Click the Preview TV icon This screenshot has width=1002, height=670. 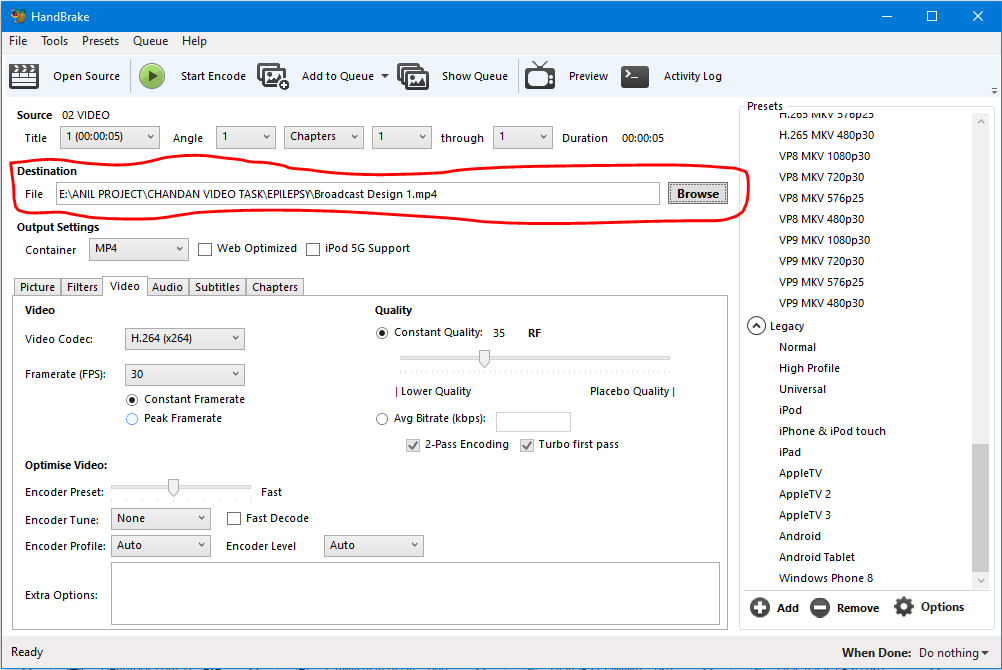tap(540, 75)
